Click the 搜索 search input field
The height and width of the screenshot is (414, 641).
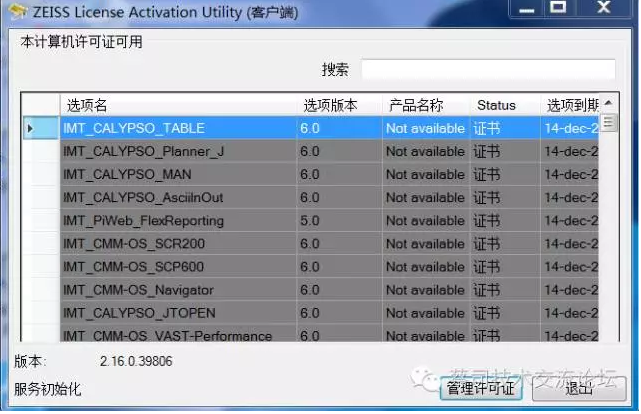pos(489,69)
